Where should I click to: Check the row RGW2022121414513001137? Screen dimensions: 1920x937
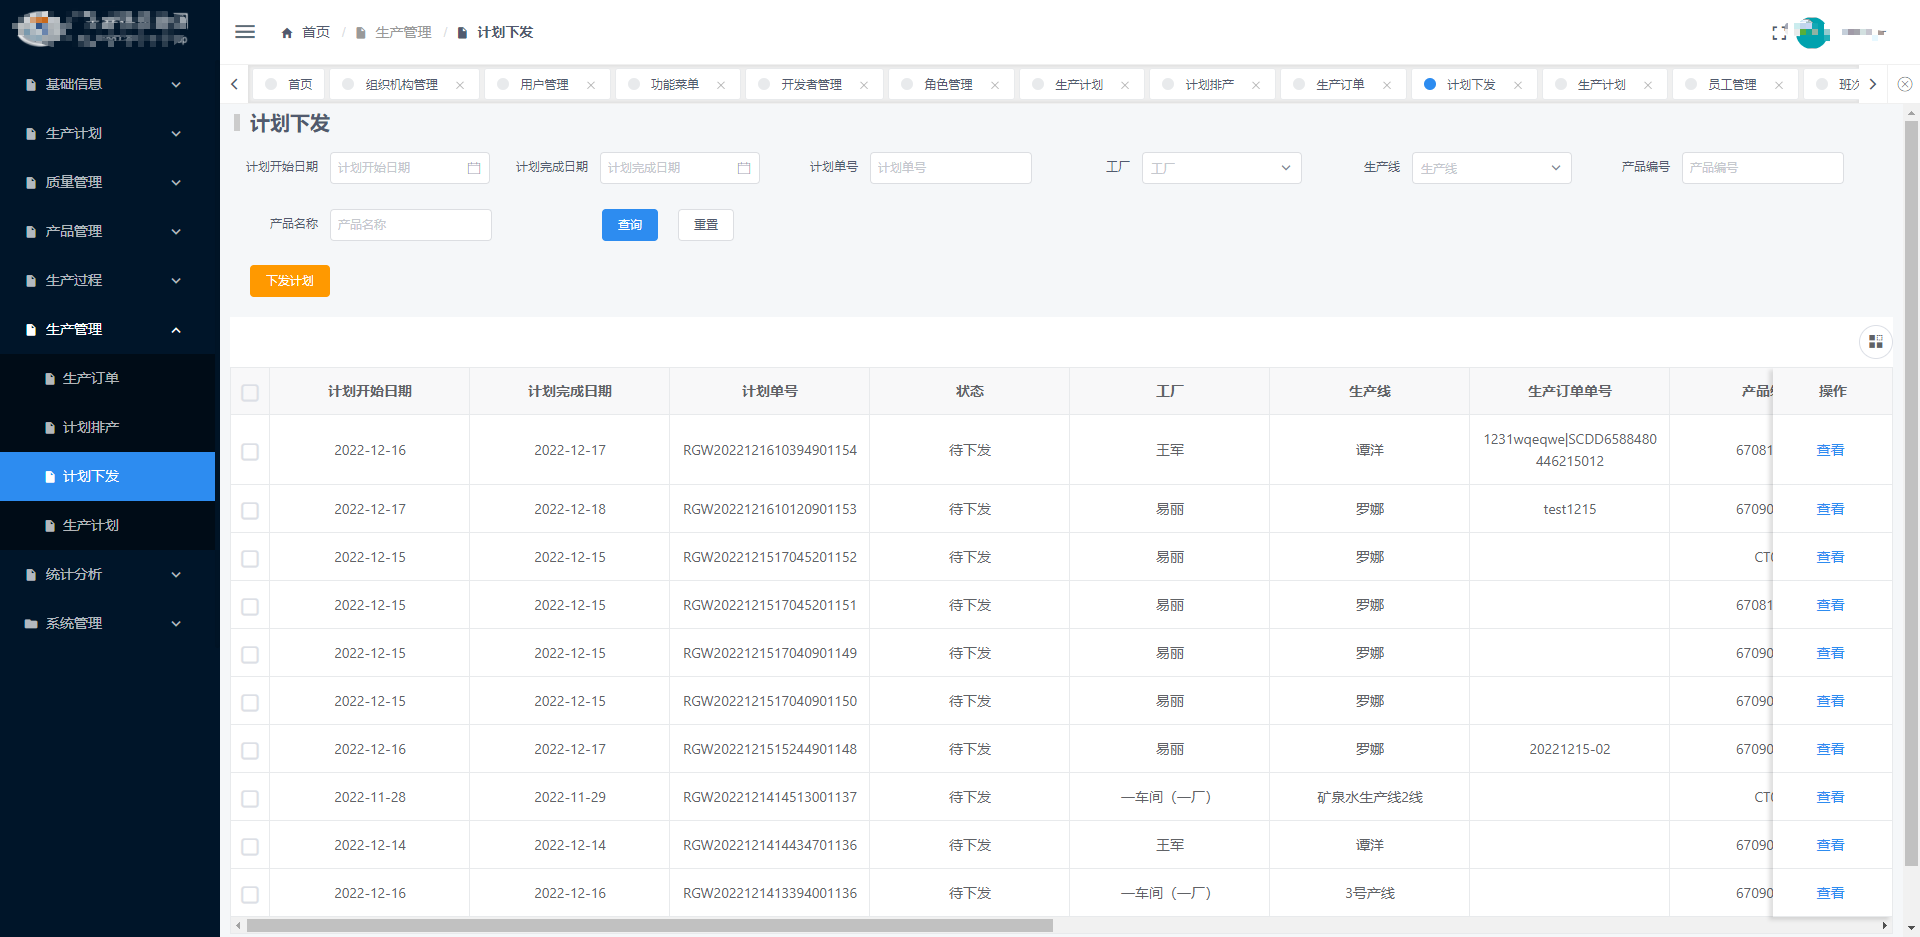click(250, 798)
